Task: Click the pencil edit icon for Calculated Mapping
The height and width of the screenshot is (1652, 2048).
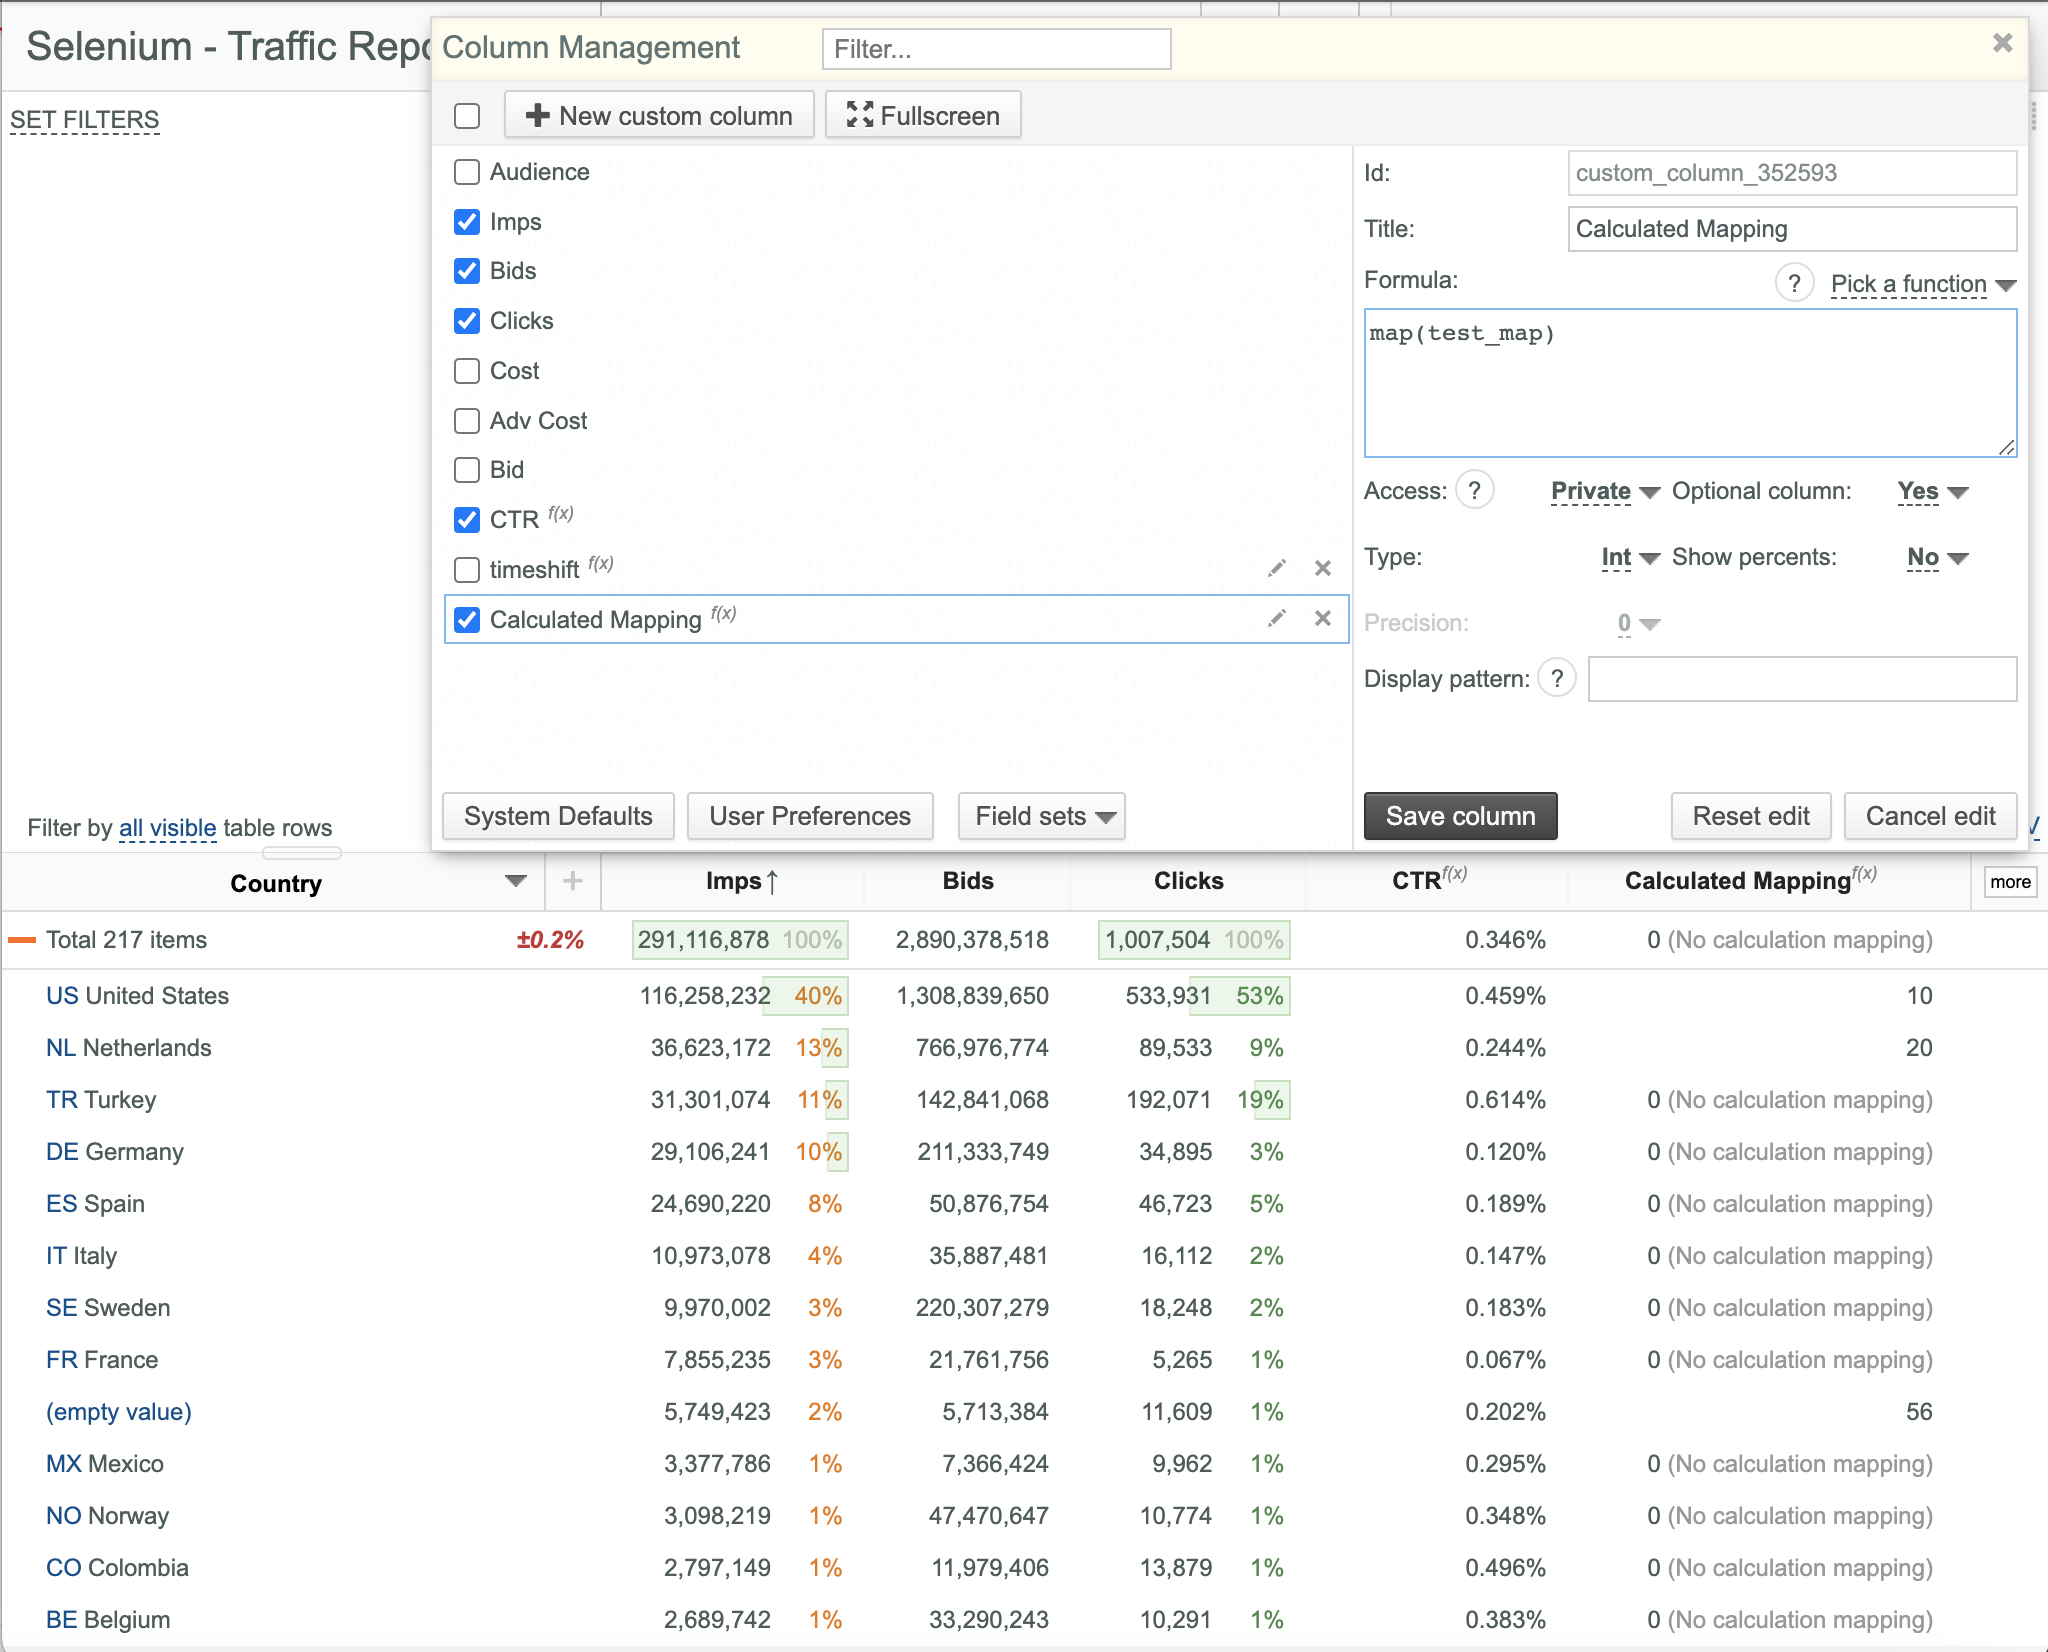Action: [1277, 618]
